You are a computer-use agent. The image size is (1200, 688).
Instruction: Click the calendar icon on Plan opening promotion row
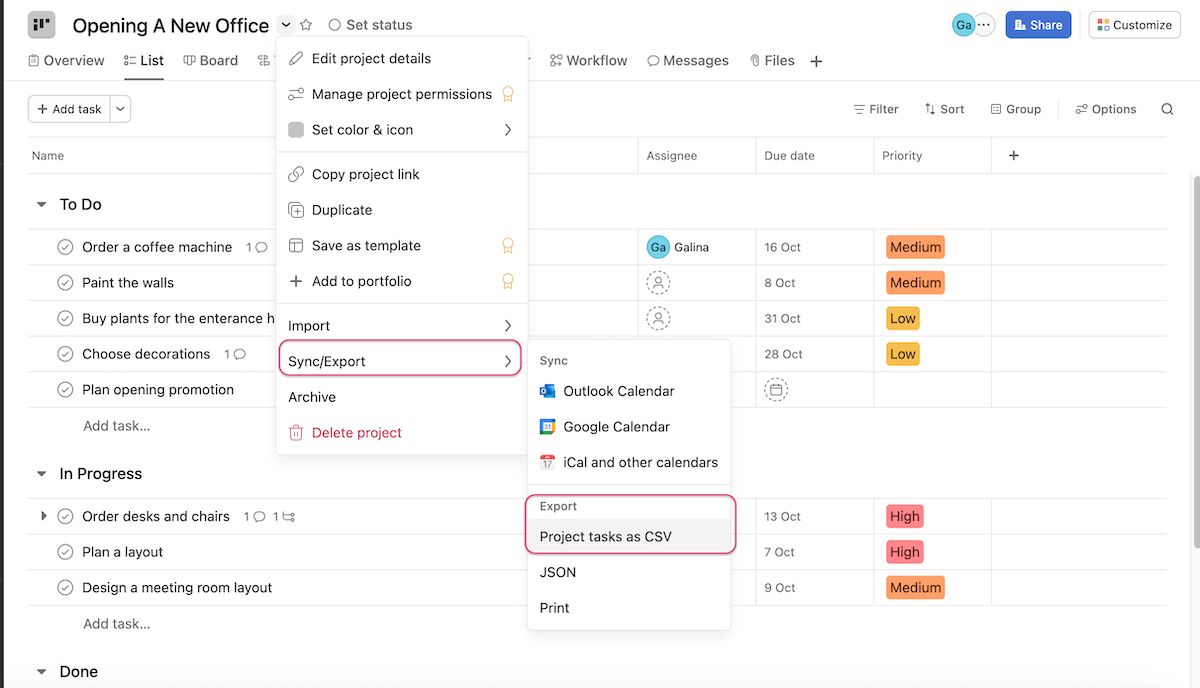pyautogui.click(x=776, y=390)
